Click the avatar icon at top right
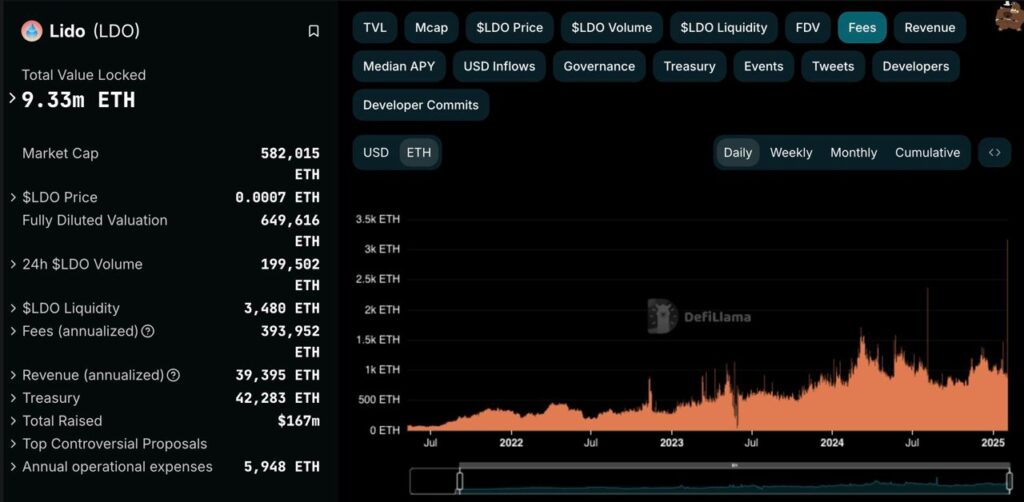The image size is (1024, 502). click(1009, 16)
